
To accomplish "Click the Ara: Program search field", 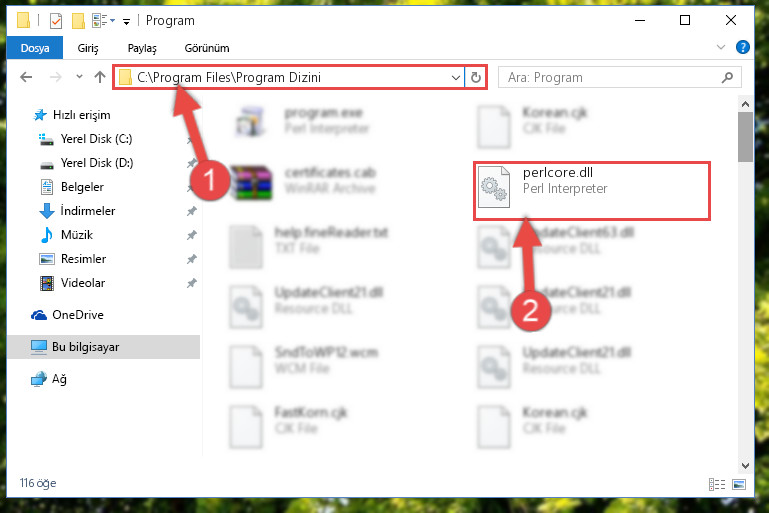I will (619, 77).
